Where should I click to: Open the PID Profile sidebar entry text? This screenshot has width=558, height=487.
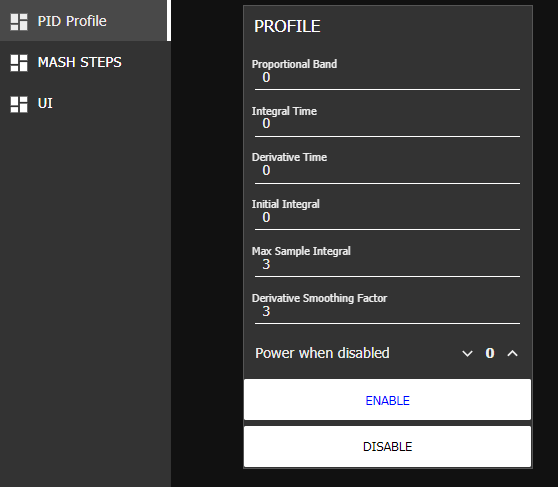(72, 21)
